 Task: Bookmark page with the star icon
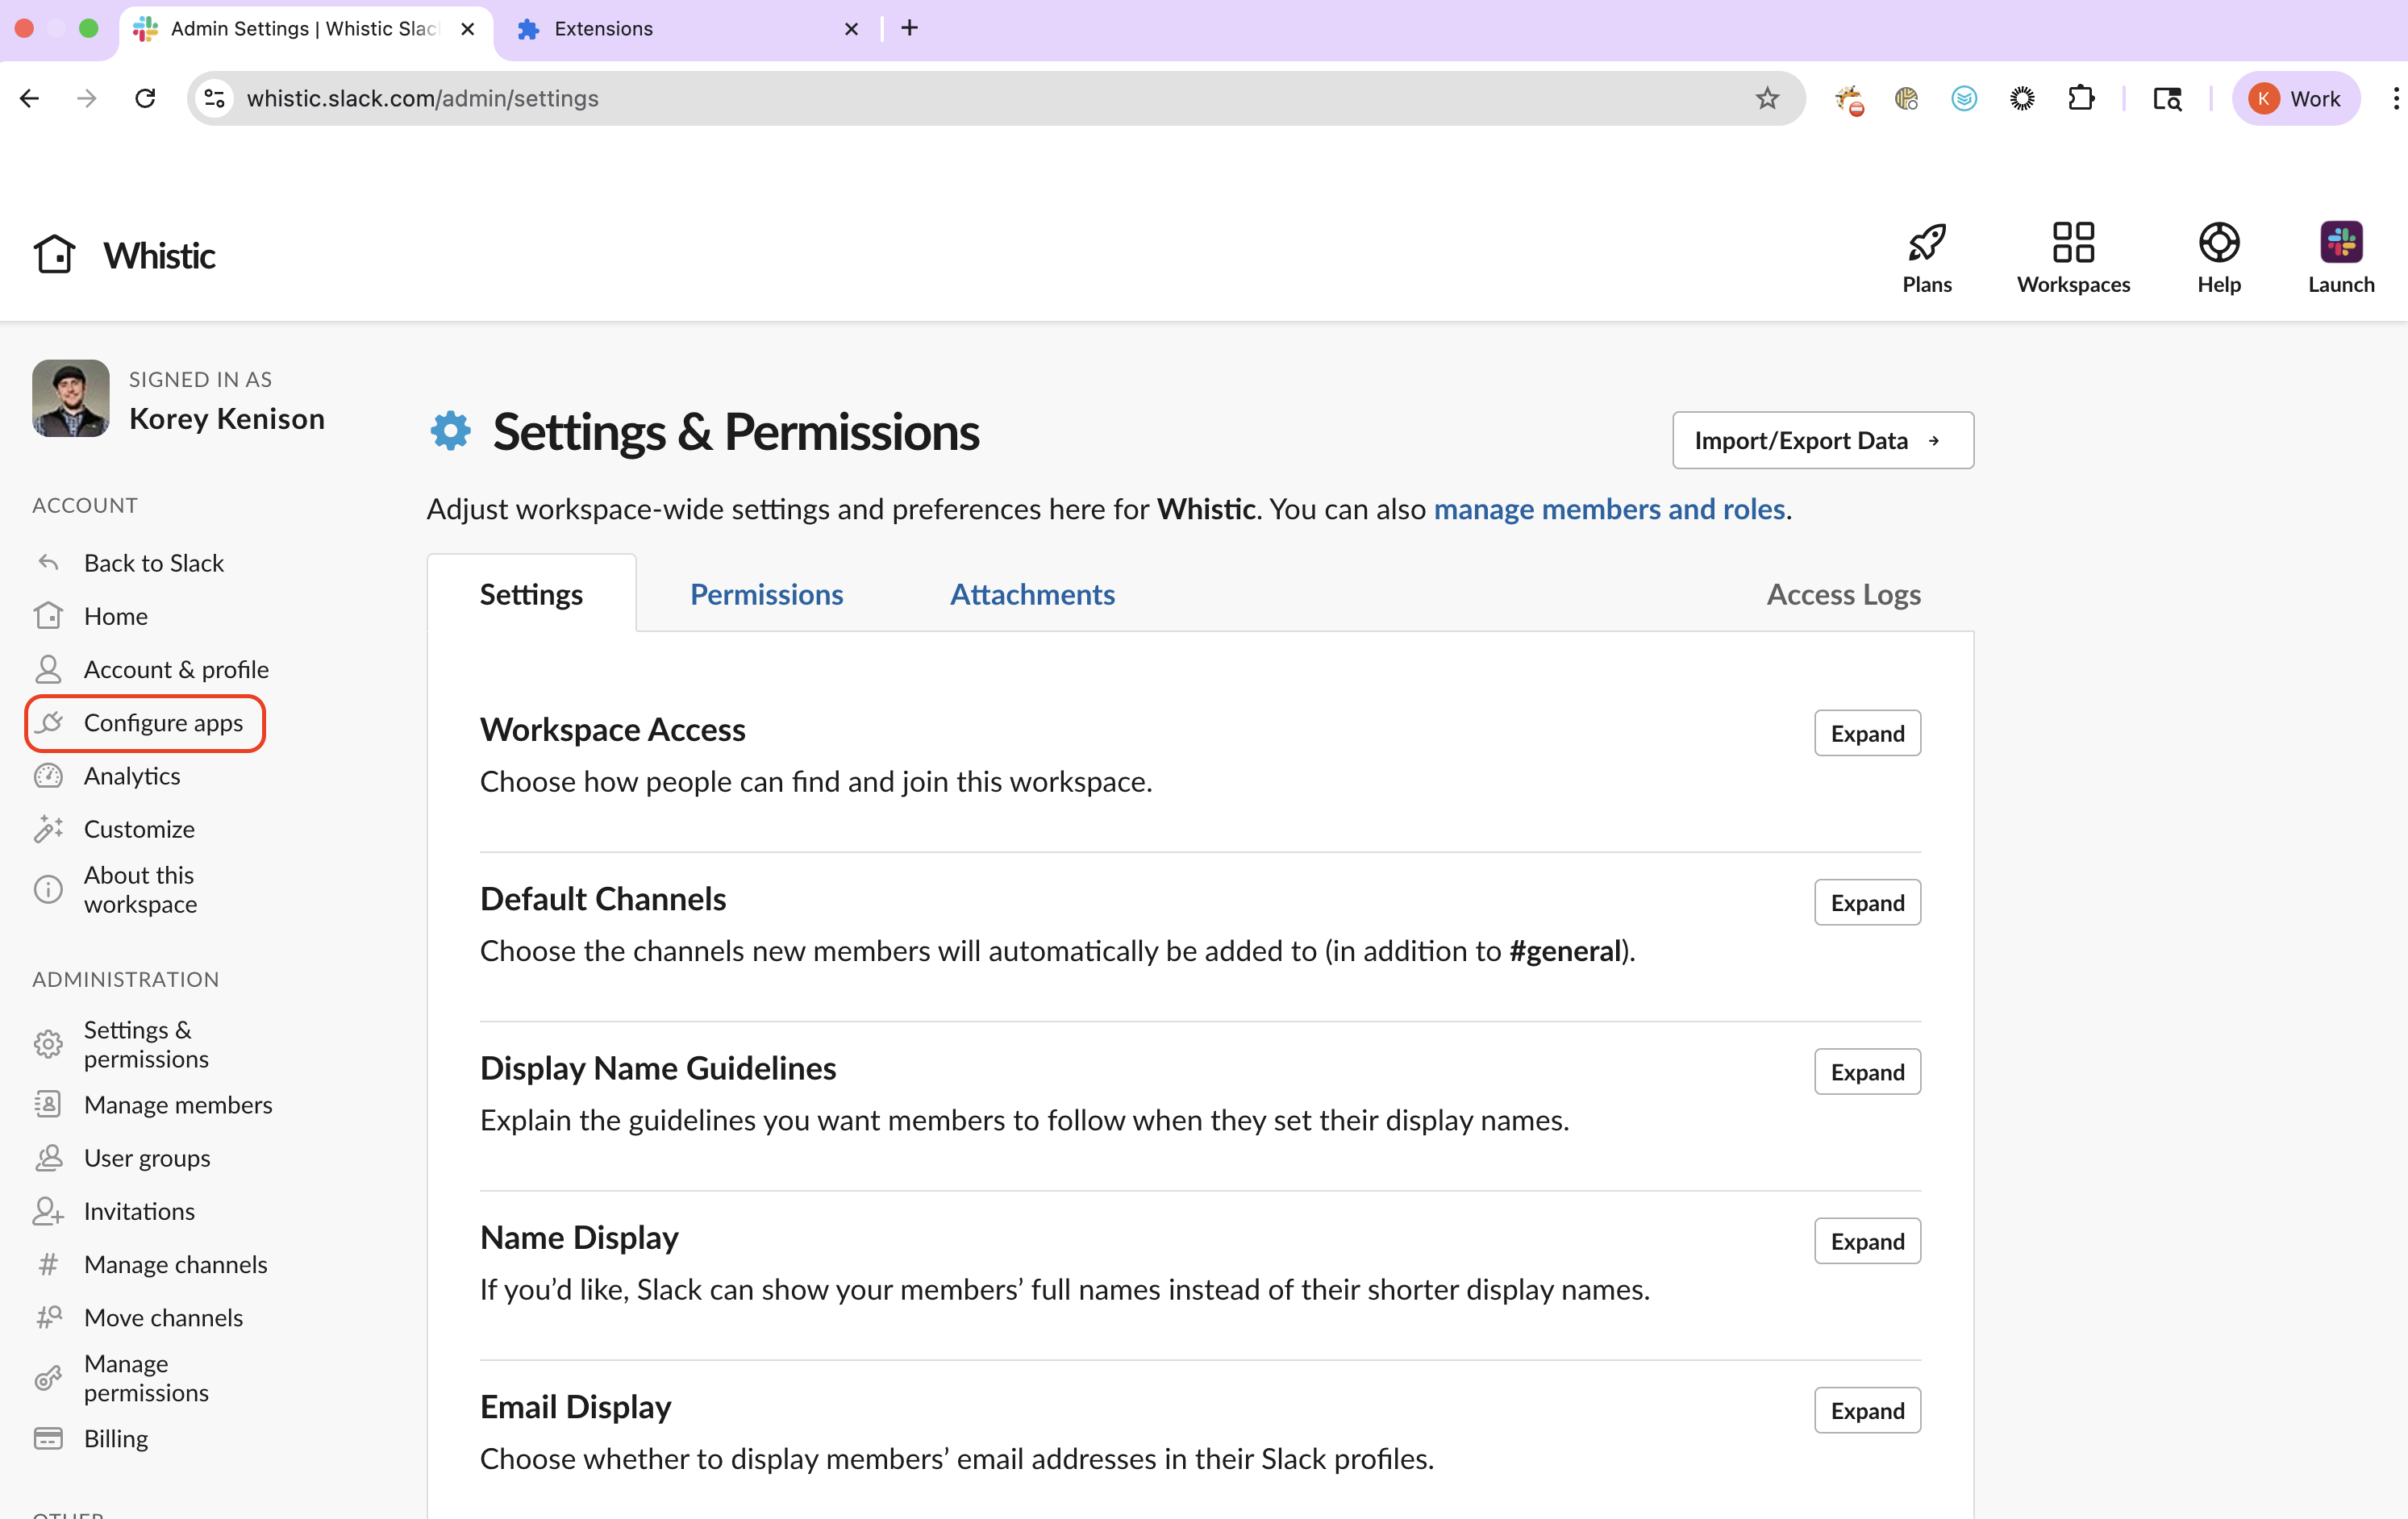(x=1767, y=98)
